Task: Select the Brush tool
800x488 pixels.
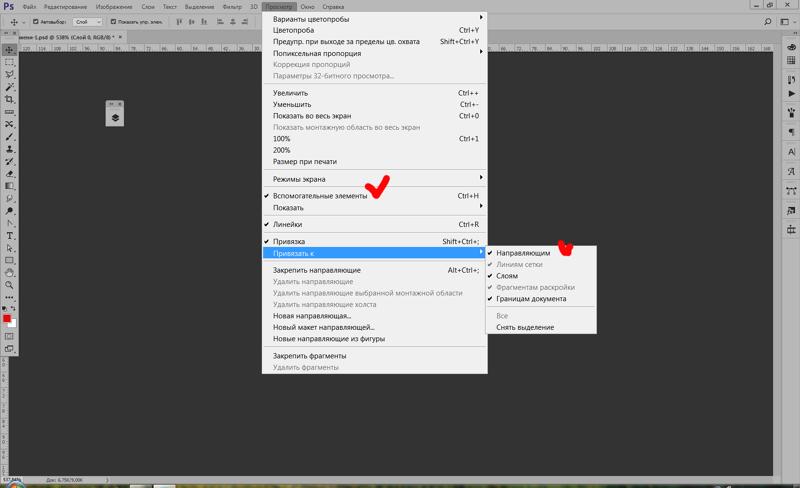Action: point(9,137)
